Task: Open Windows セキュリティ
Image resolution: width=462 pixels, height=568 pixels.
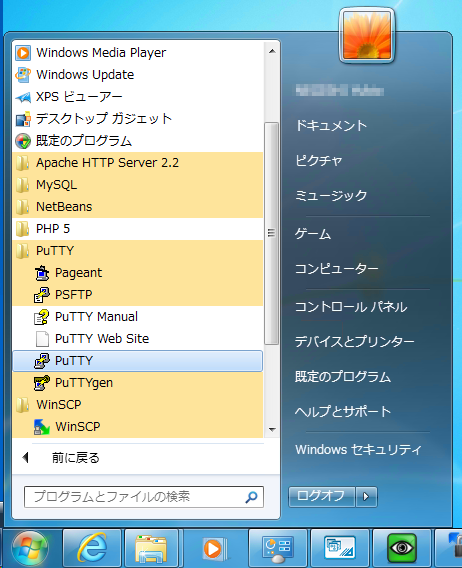Action: [358, 450]
